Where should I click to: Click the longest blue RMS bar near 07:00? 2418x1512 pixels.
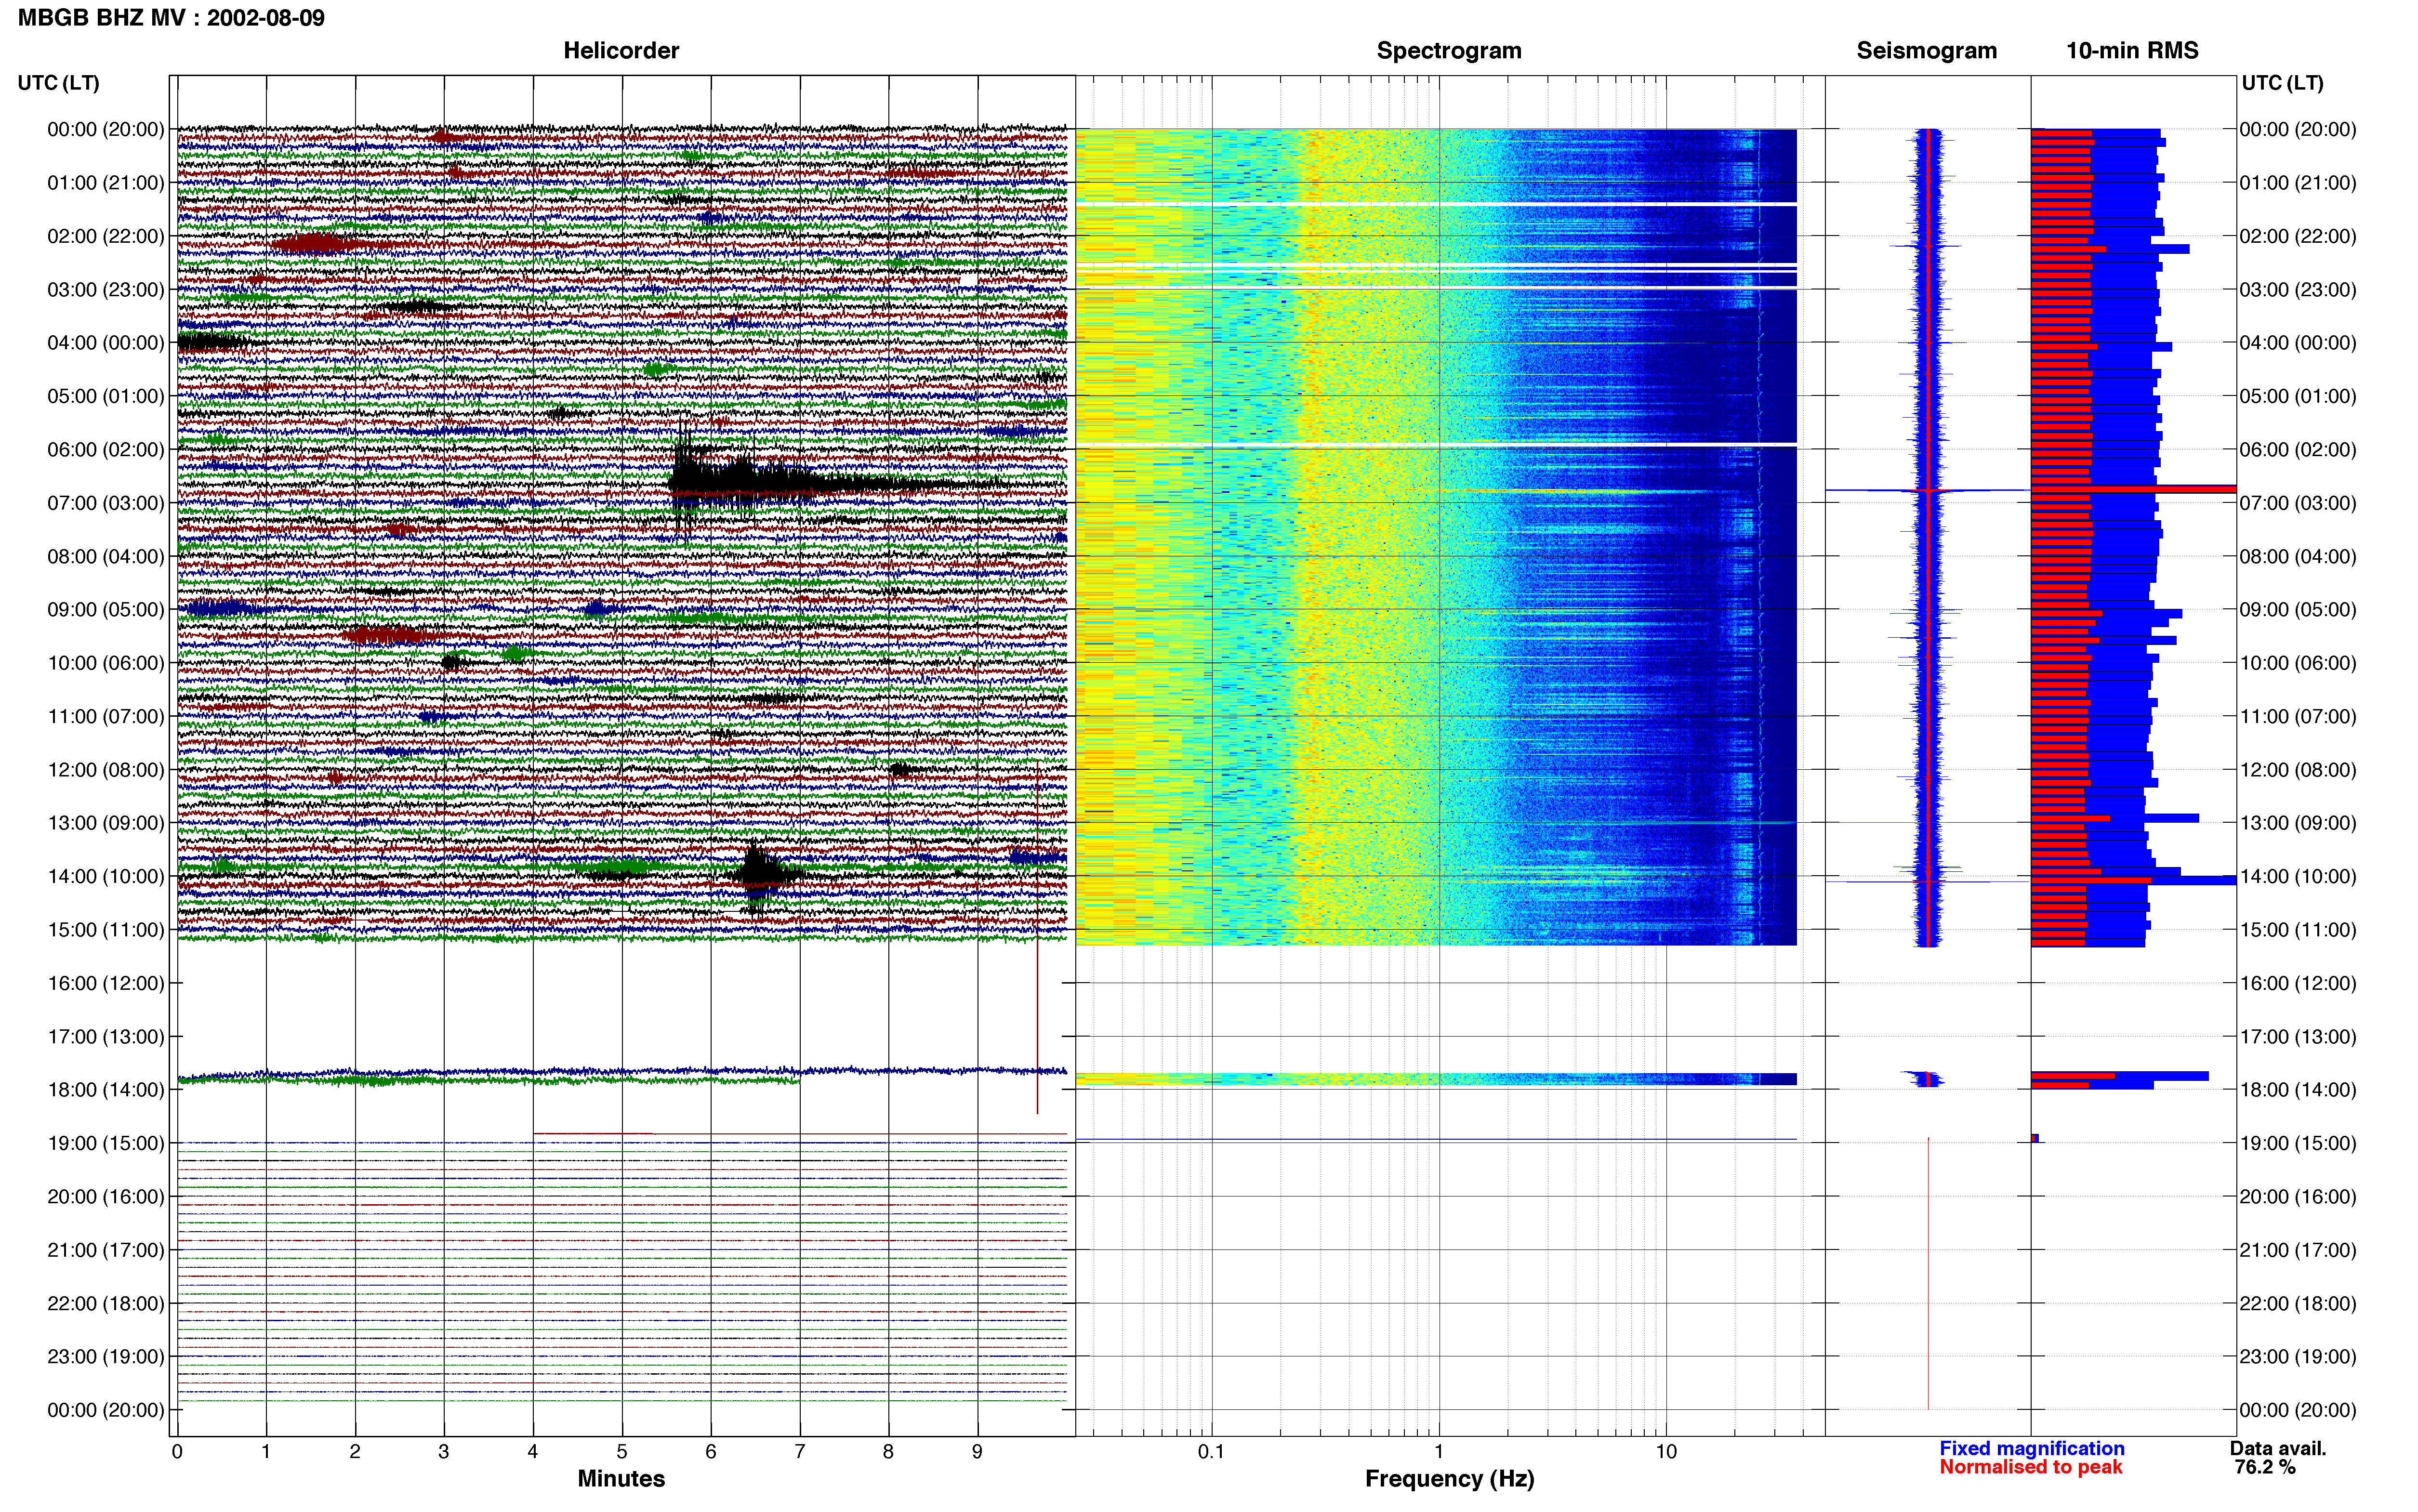(x=2133, y=489)
